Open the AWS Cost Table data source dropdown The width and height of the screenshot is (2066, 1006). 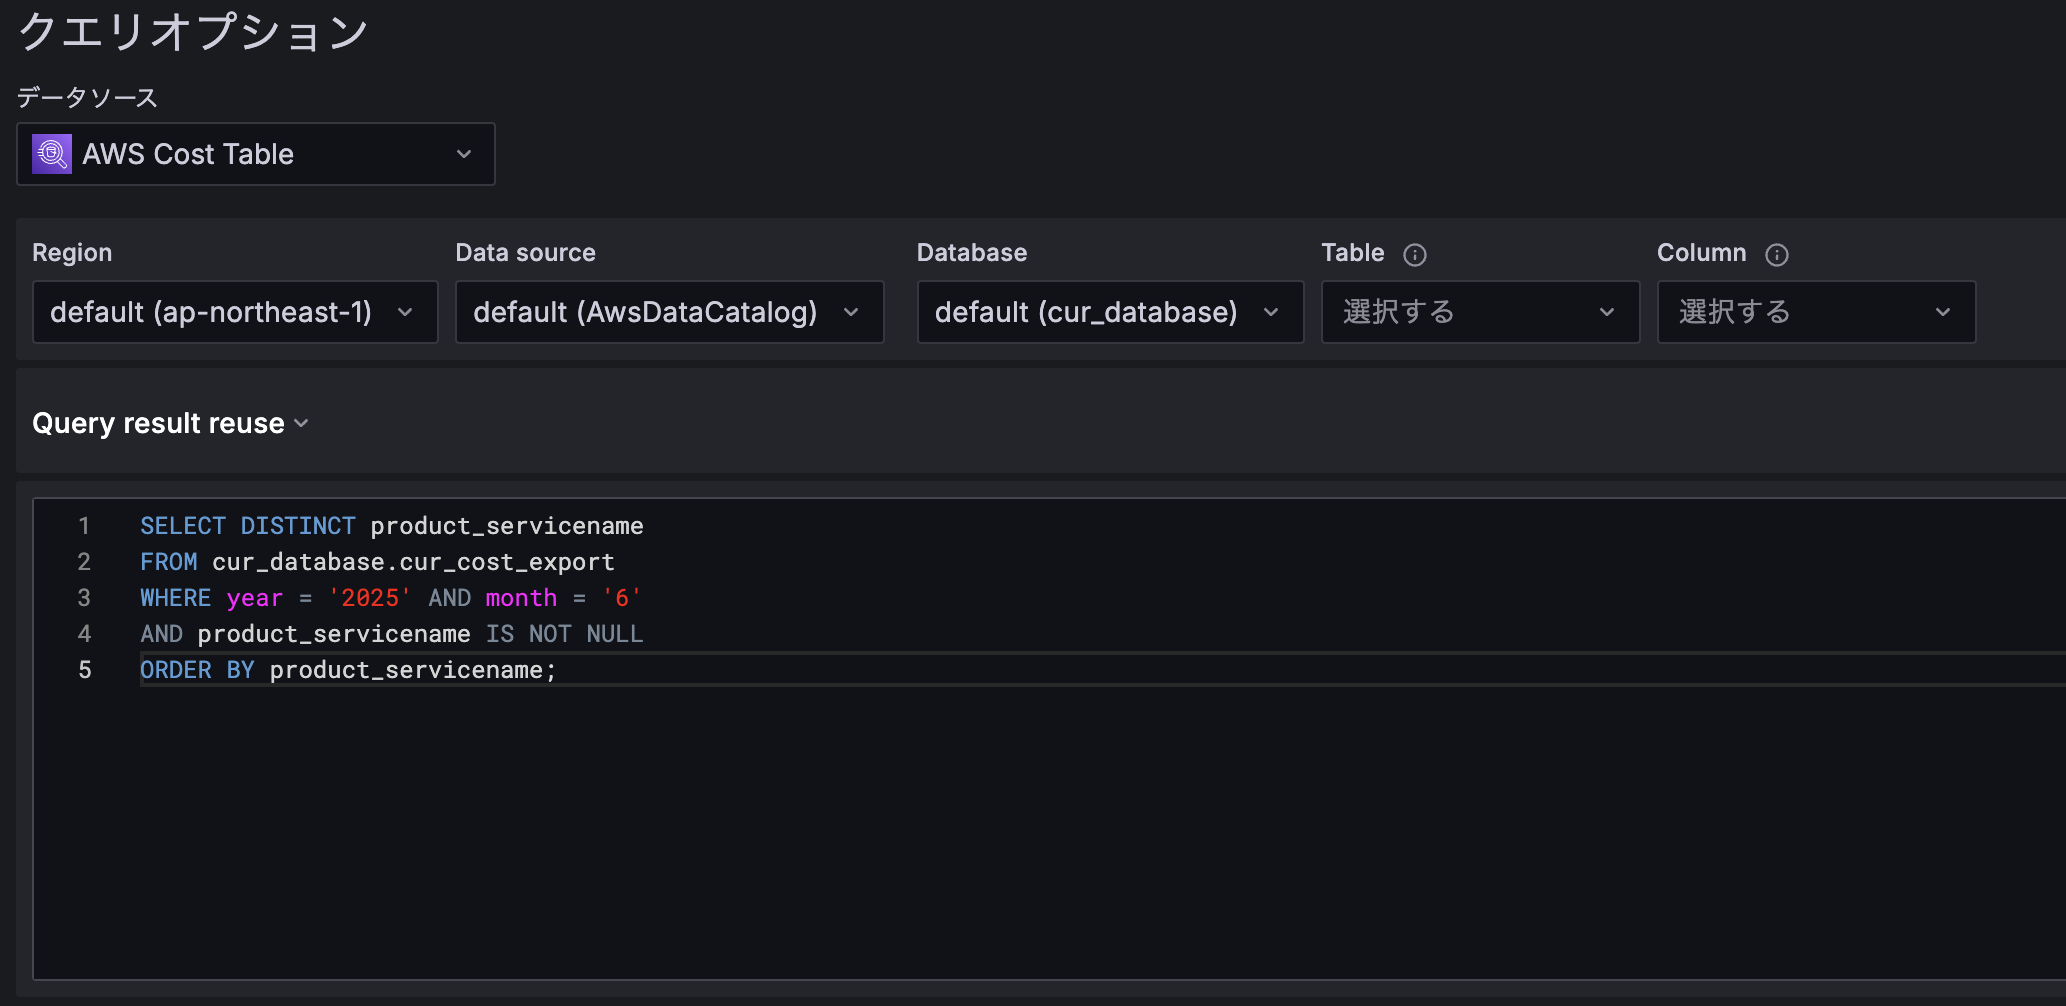click(x=256, y=154)
